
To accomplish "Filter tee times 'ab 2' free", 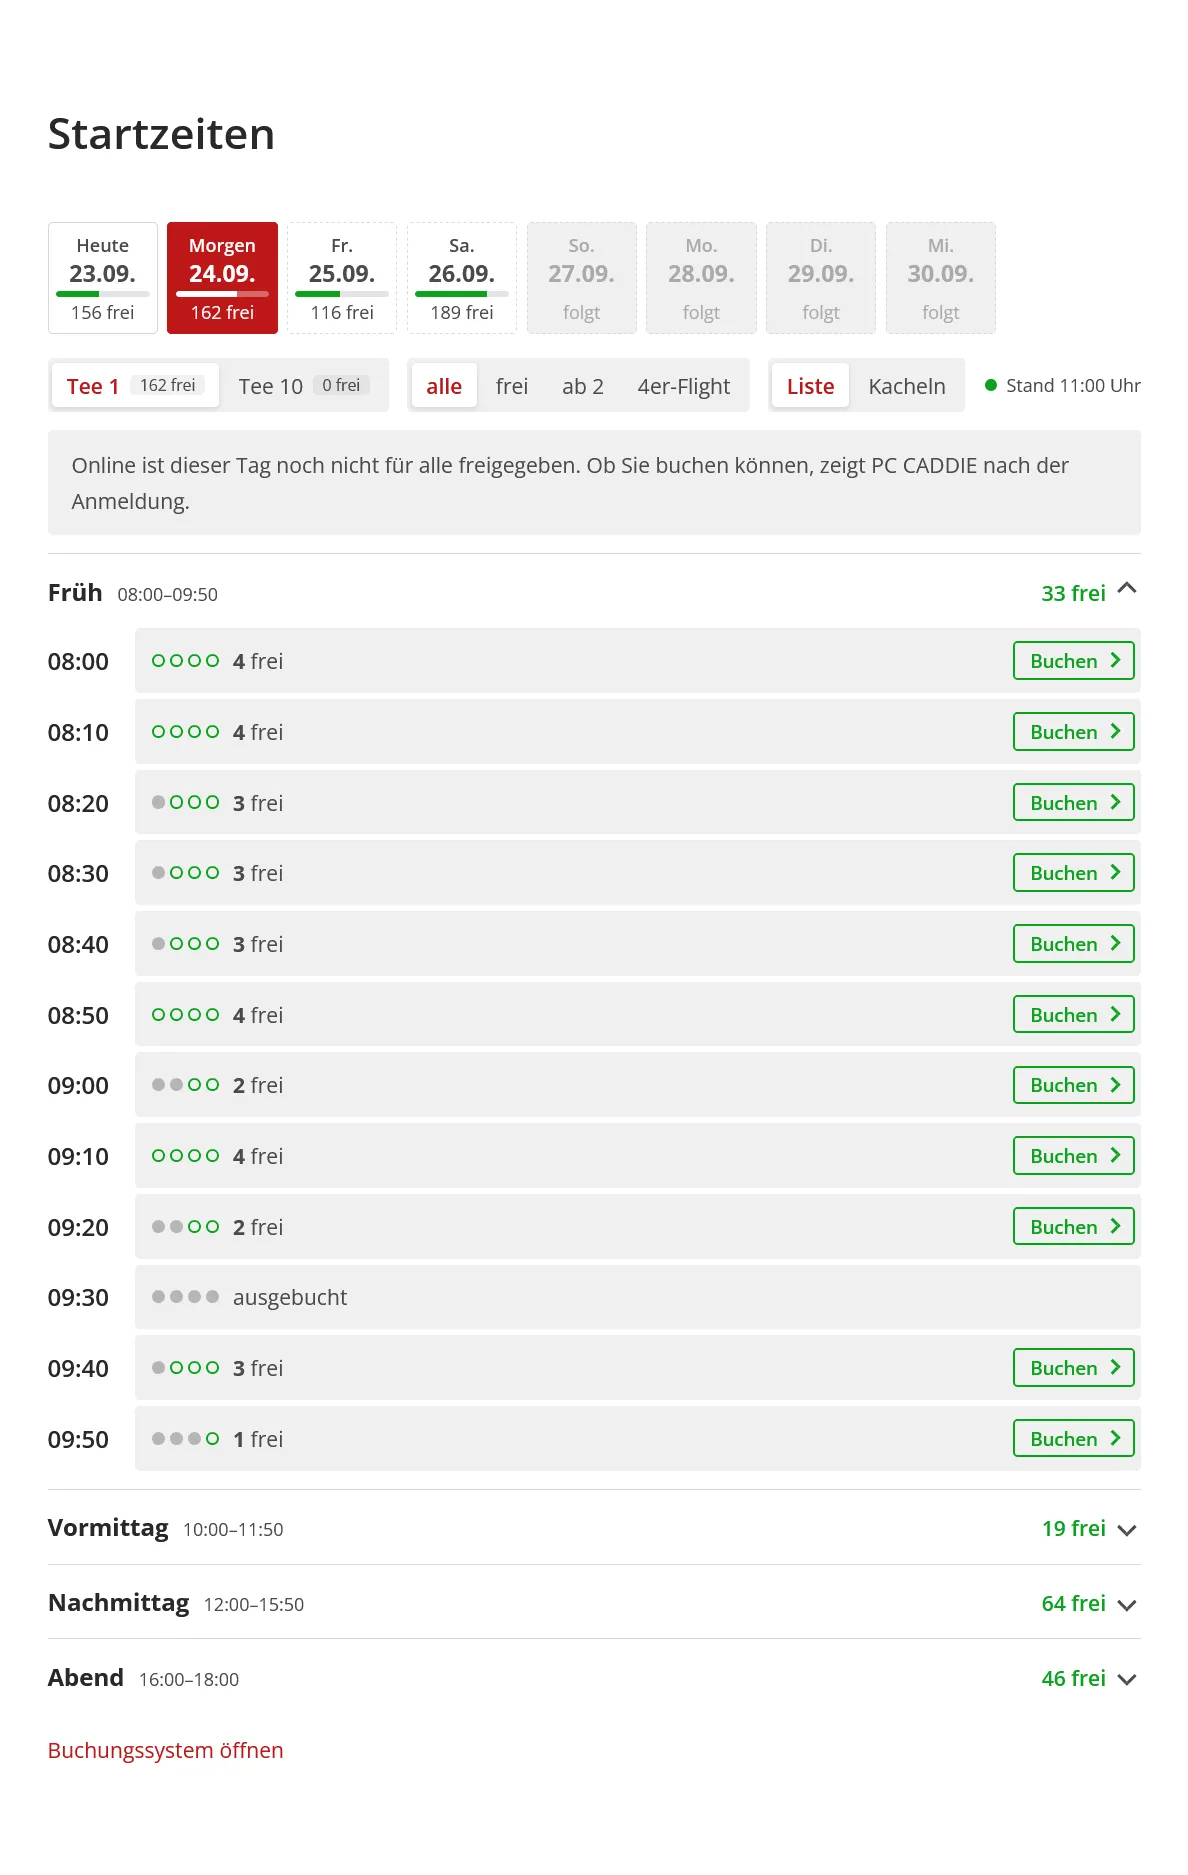I will pos(583,386).
